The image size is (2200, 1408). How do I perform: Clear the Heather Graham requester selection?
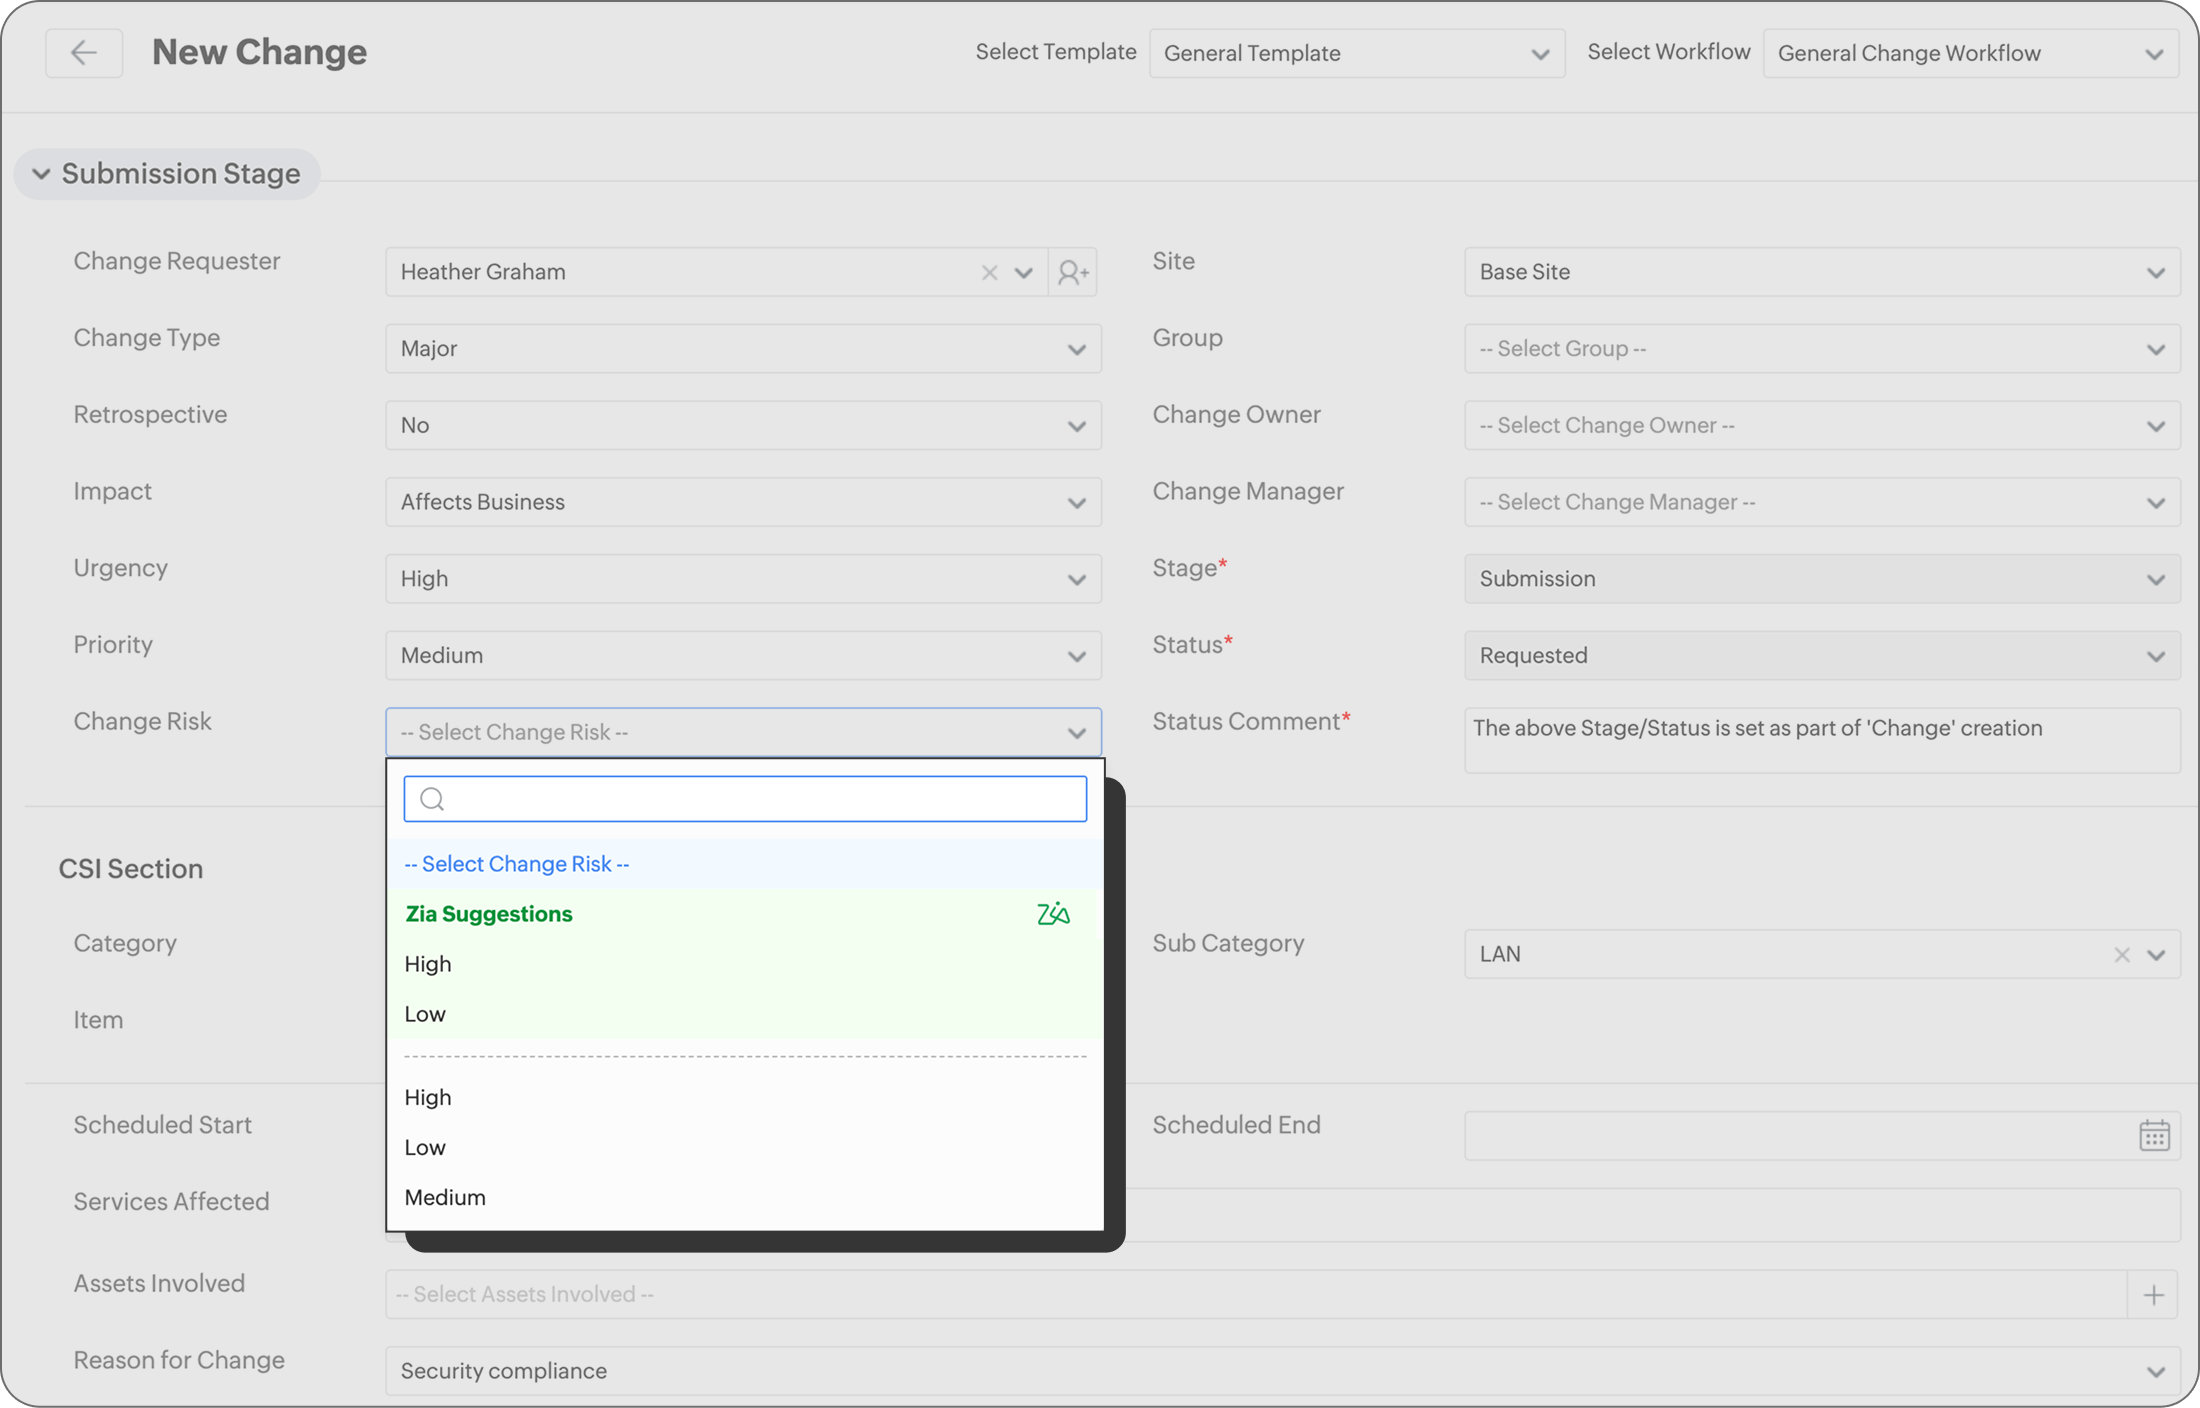(989, 273)
